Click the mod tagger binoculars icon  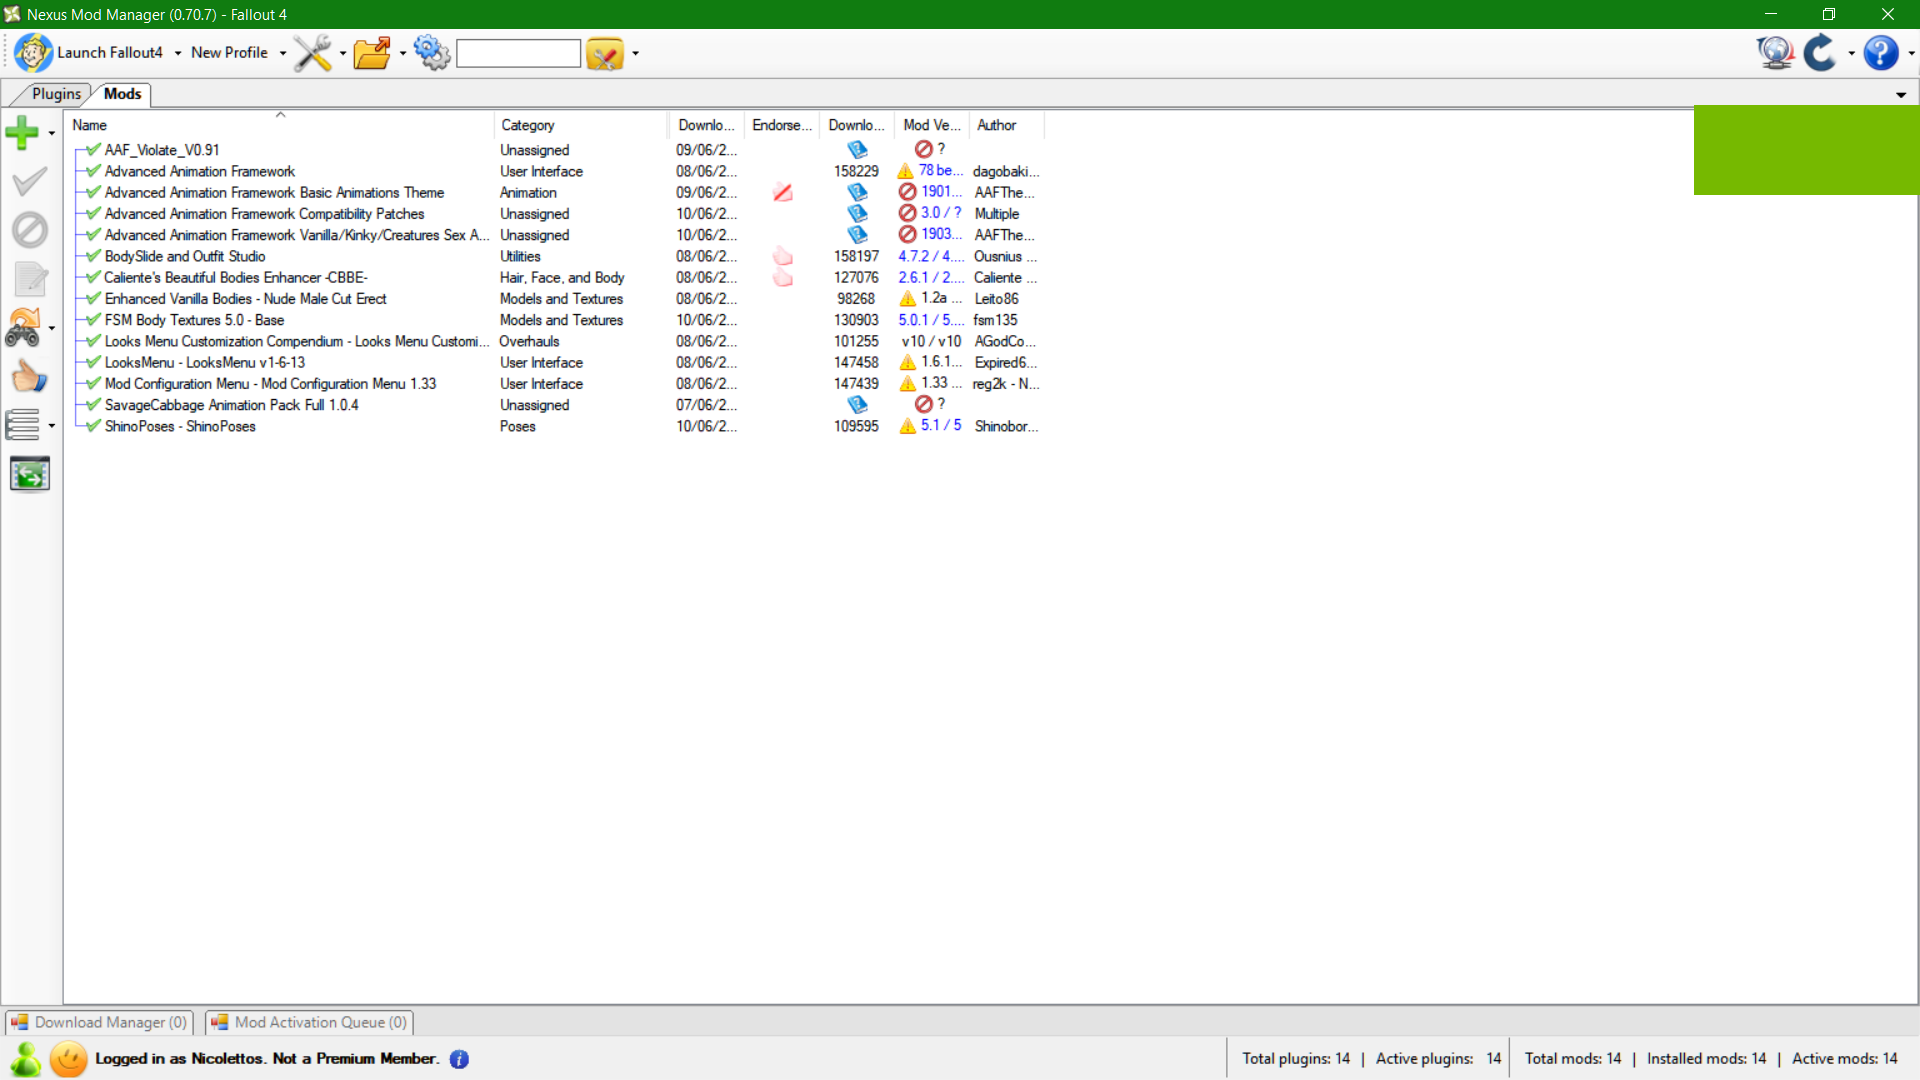pos(23,328)
